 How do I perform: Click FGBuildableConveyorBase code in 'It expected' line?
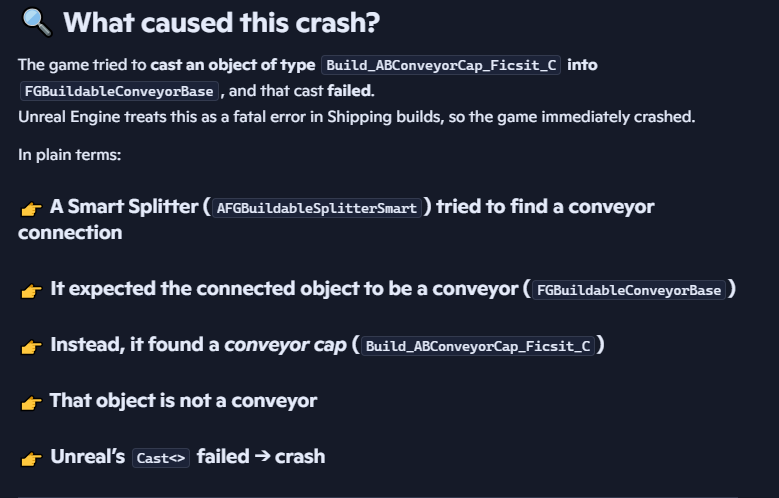(629, 291)
